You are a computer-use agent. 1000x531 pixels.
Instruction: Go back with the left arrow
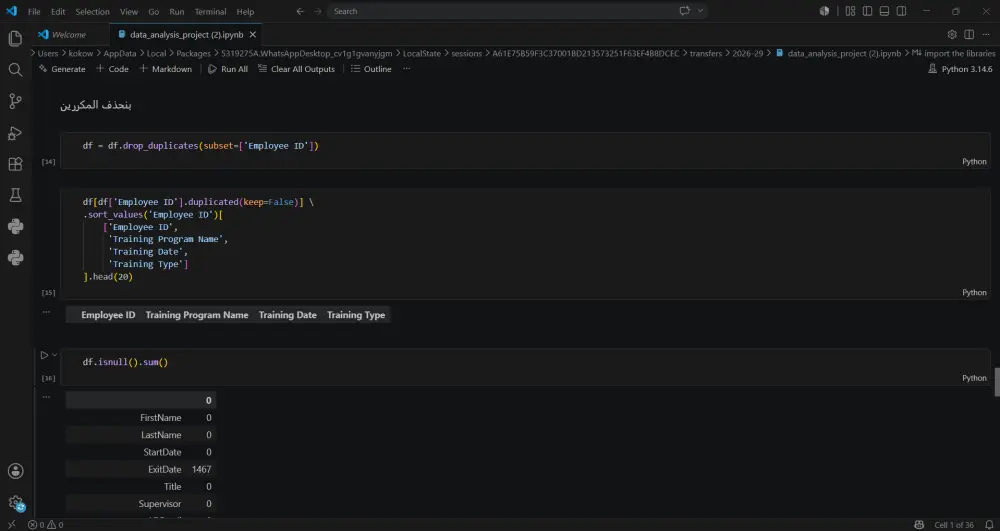pos(300,11)
